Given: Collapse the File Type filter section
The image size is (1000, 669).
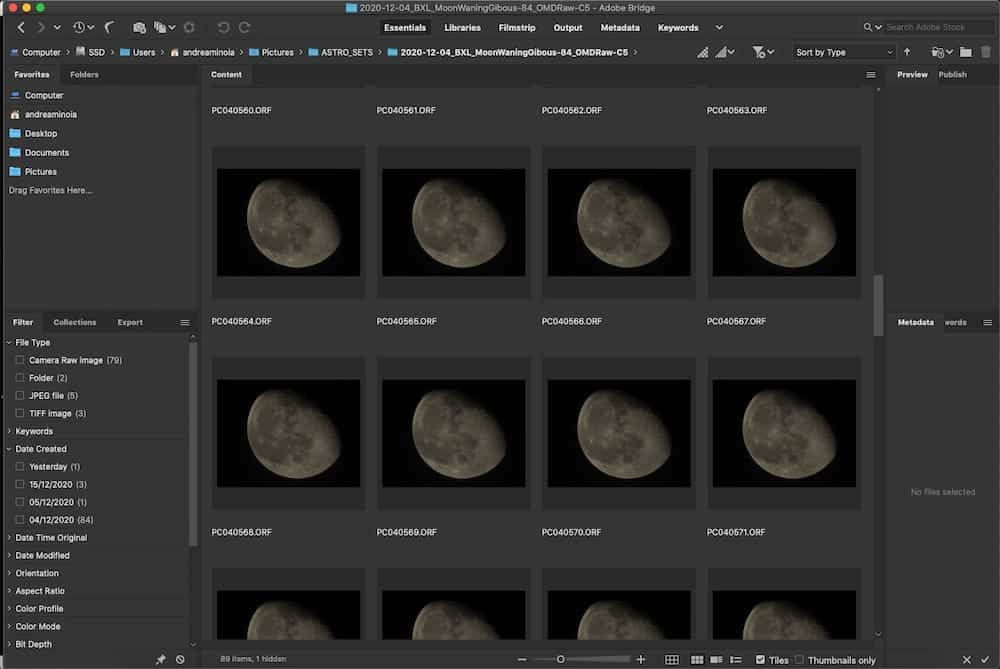Looking at the screenshot, I should pos(9,342).
